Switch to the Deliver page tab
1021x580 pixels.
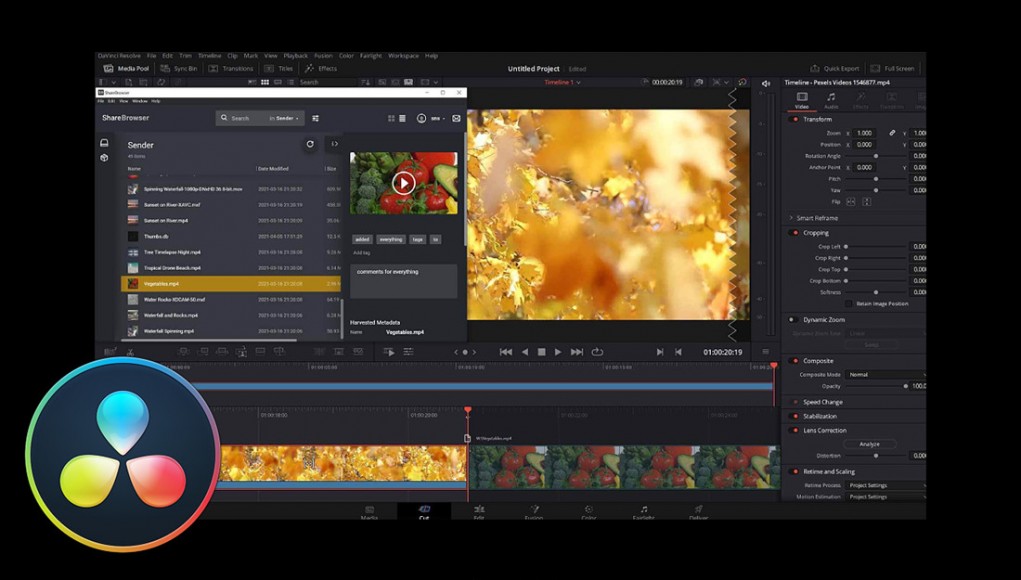click(x=698, y=512)
